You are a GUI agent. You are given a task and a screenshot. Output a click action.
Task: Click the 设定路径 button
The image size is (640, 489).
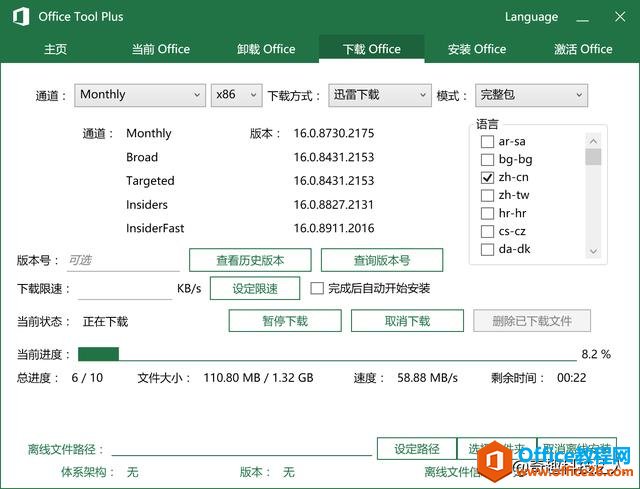417,449
